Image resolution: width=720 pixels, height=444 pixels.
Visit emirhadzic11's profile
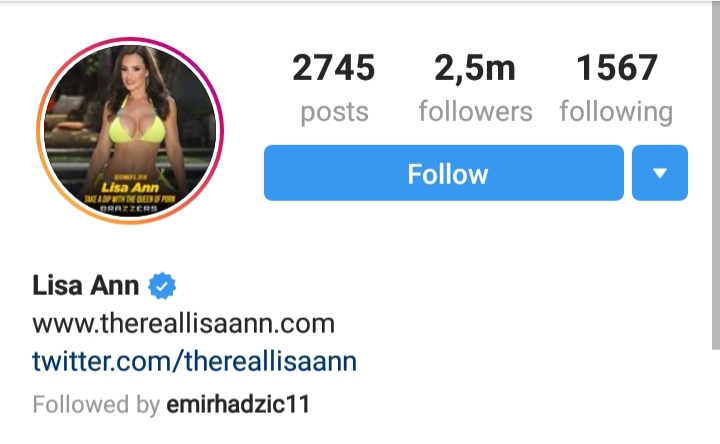[x=238, y=405]
